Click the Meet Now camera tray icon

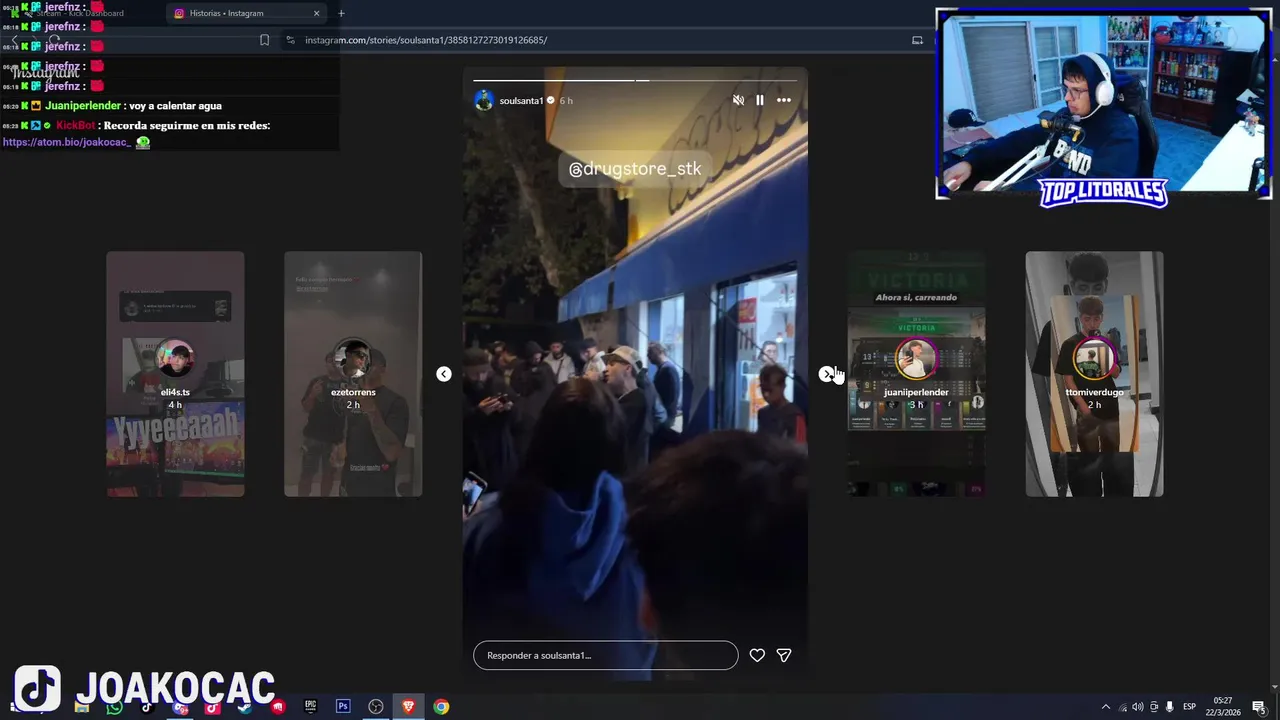tap(1154, 707)
